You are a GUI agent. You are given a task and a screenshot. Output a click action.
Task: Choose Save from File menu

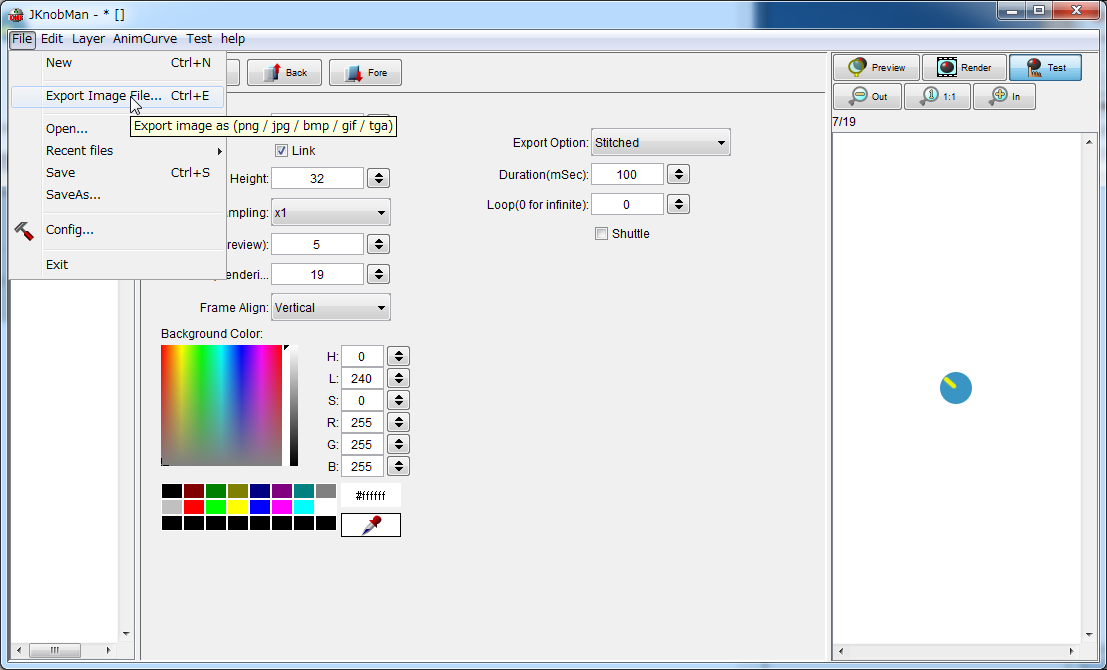[117, 172]
